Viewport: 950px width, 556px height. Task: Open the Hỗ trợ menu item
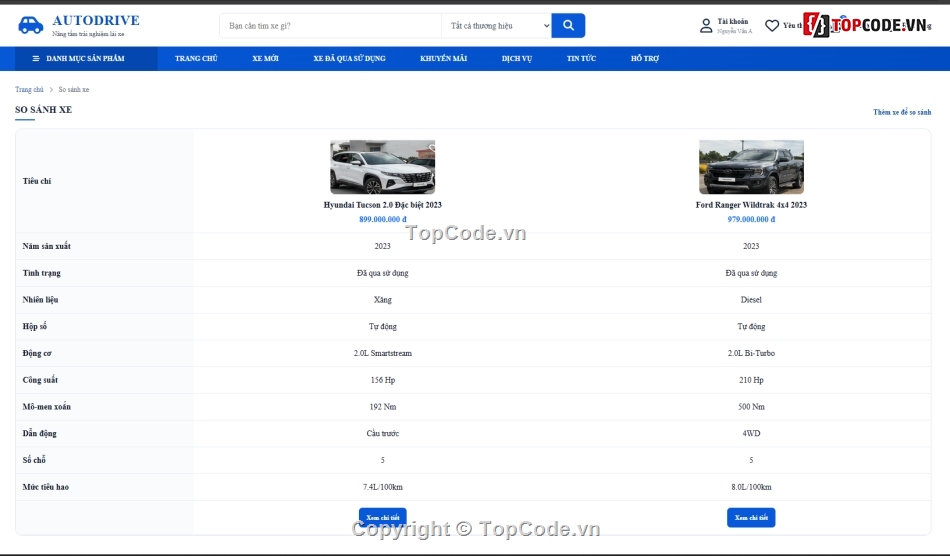tap(645, 59)
